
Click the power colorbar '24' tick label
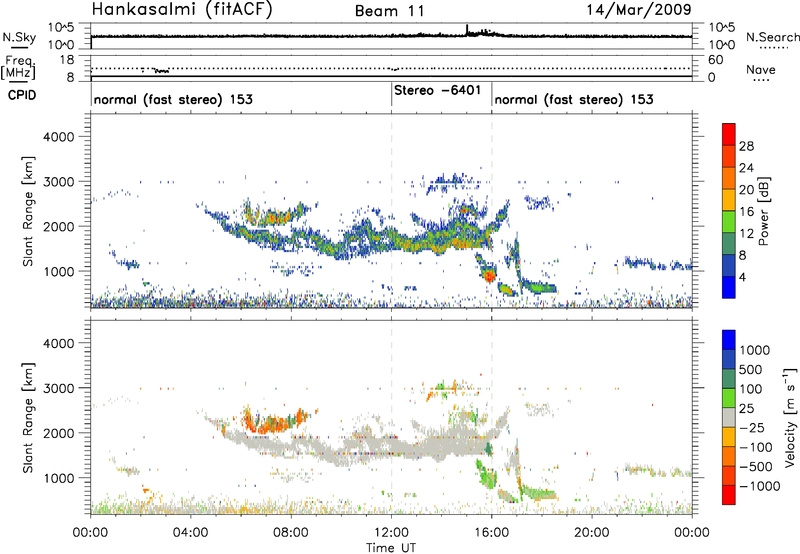click(746, 168)
